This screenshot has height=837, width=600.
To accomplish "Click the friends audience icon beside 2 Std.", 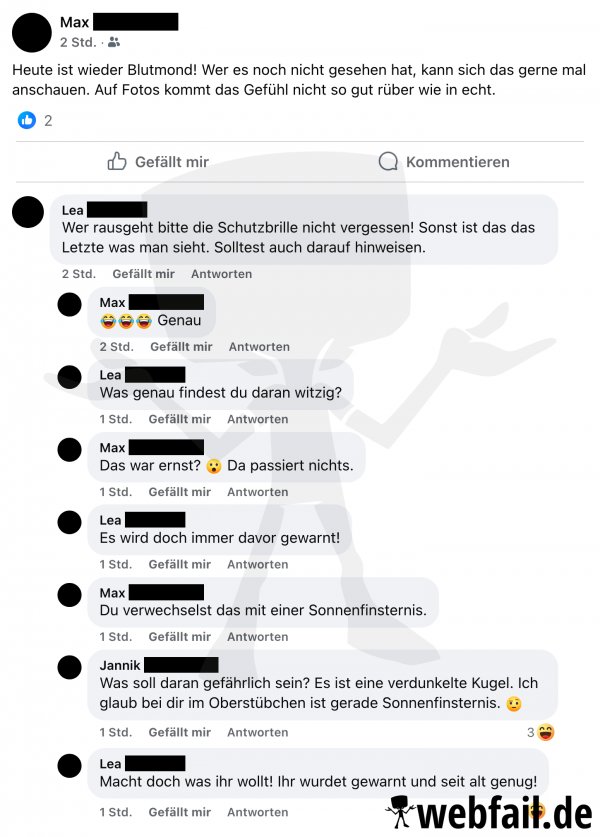I will (114, 42).
